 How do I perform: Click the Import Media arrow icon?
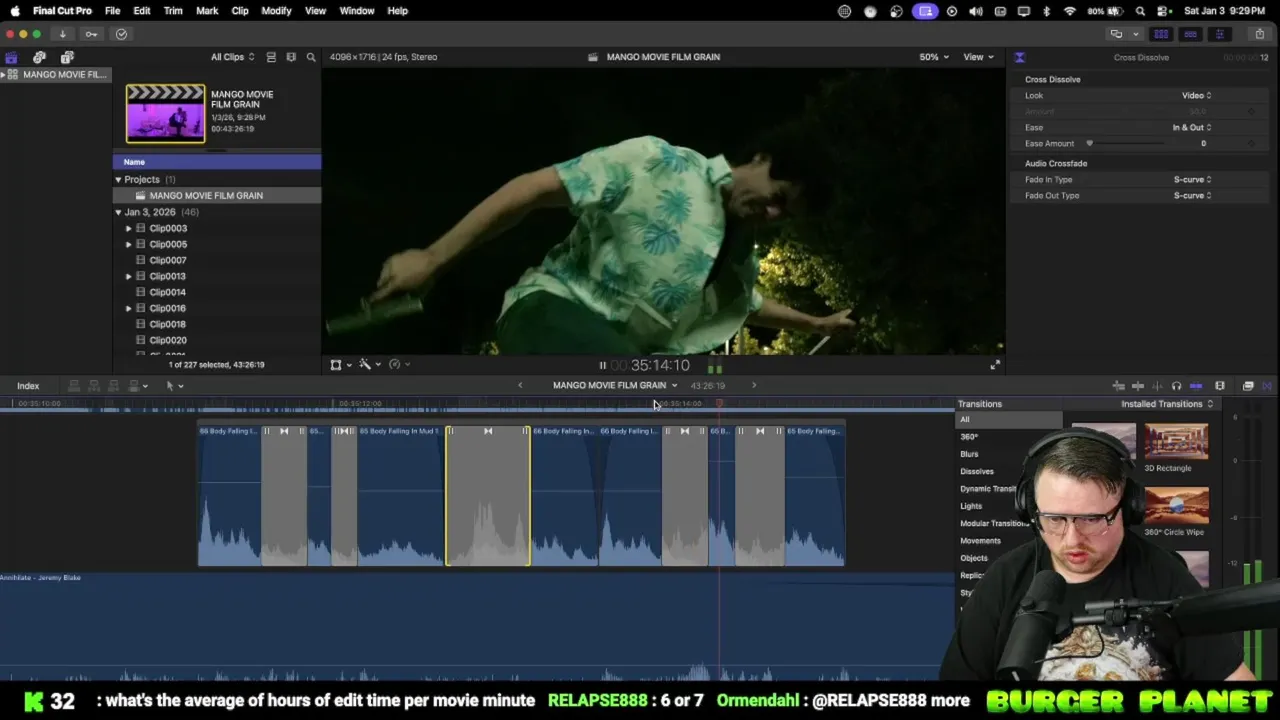tap(62, 34)
